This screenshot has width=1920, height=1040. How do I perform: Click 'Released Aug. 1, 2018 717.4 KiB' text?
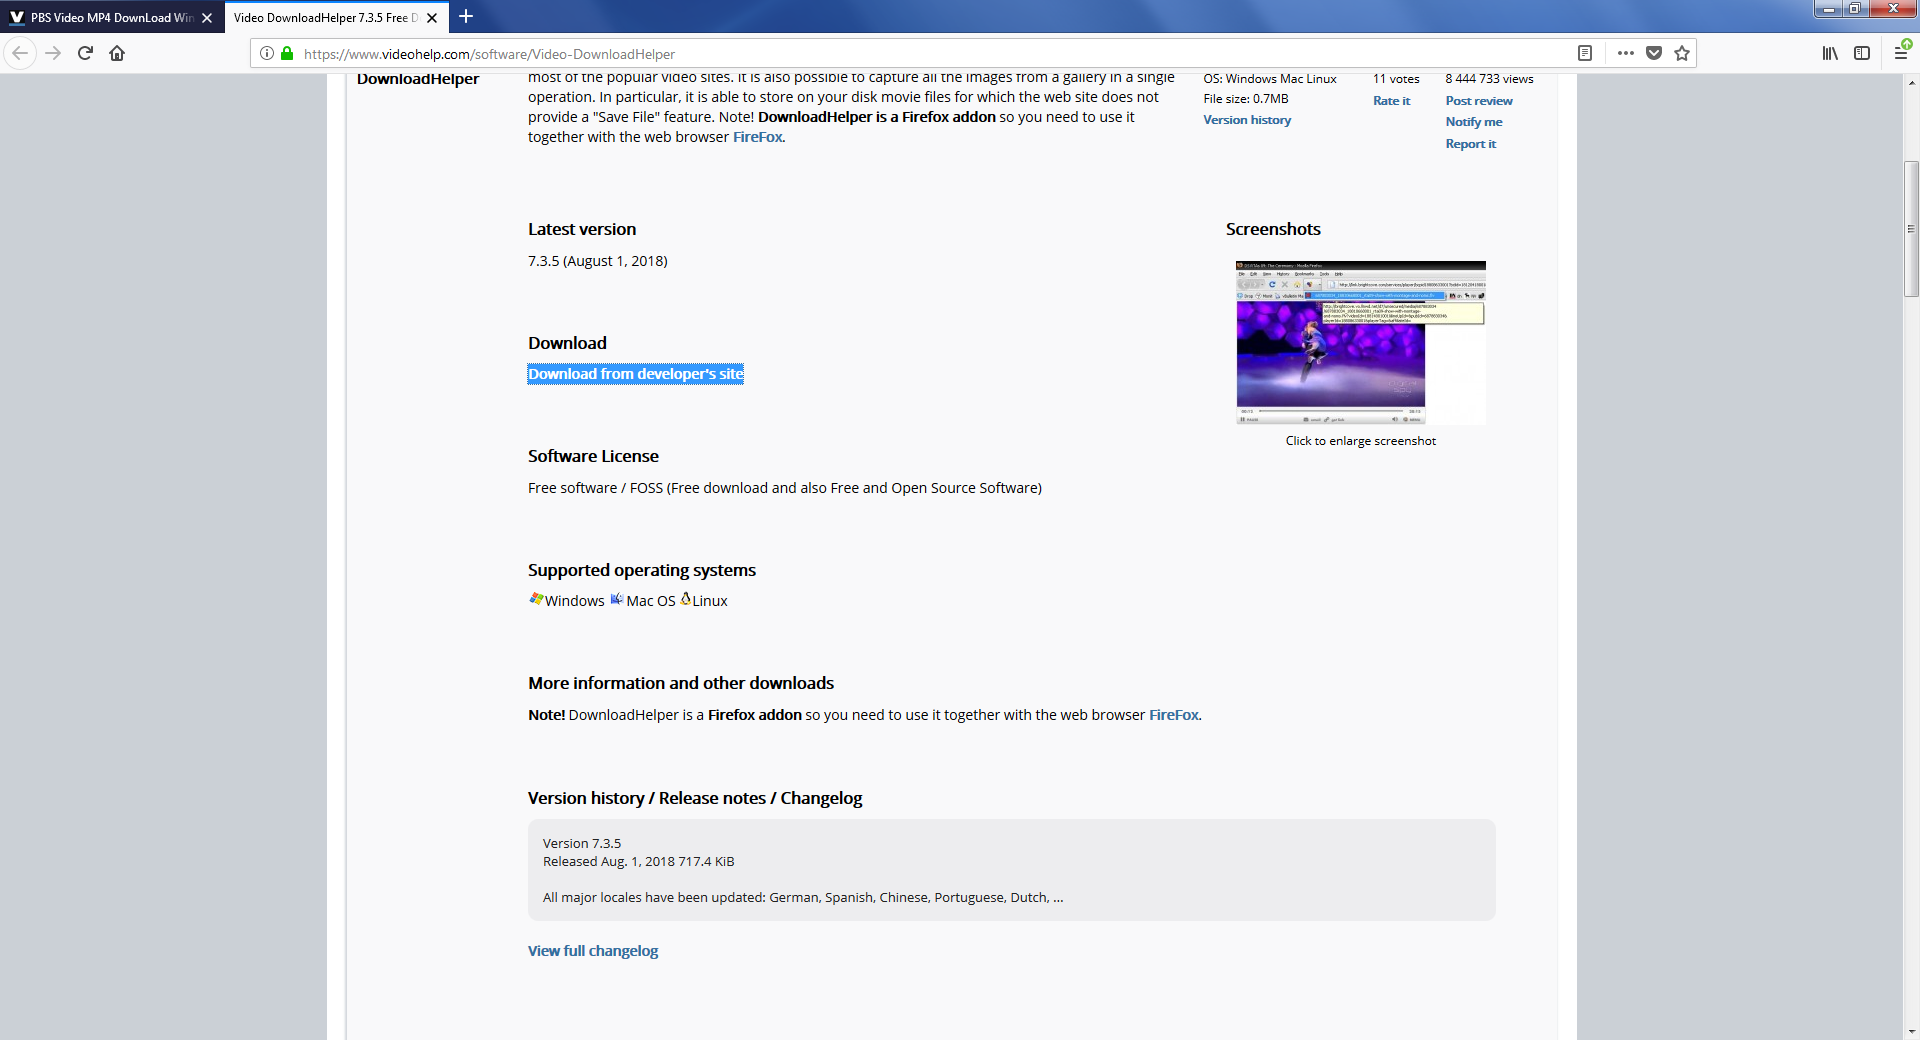coord(638,862)
